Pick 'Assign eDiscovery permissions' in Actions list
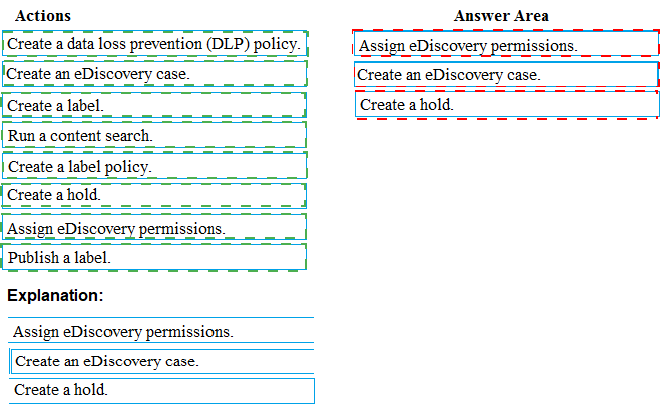This screenshot has height=416, width=669. pyautogui.click(x=154, y=228)
